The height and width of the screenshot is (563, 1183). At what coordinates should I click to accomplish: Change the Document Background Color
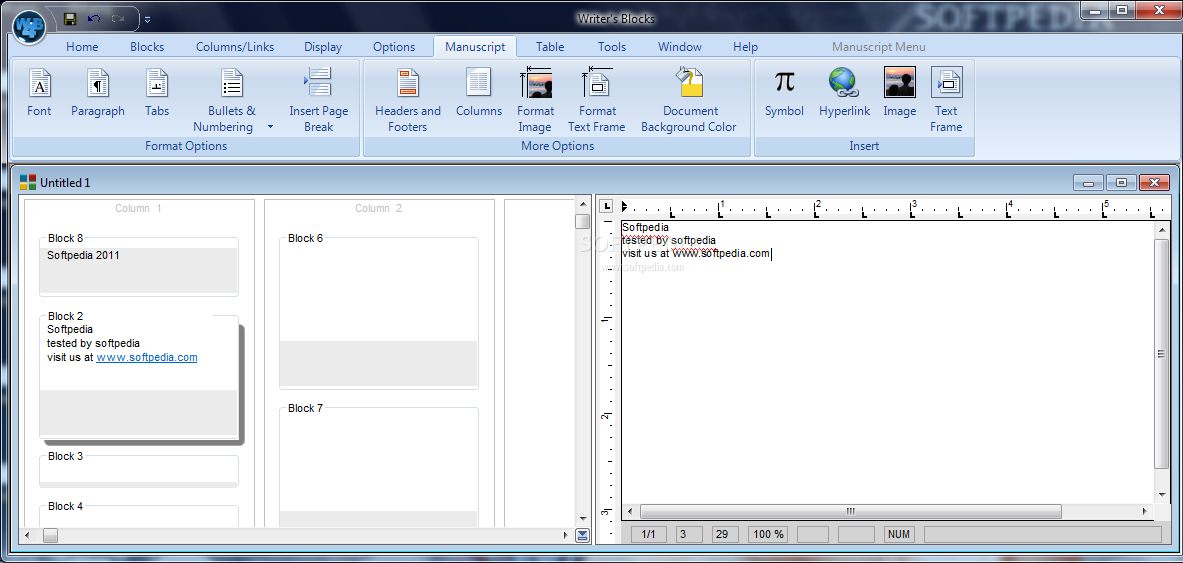pos(689,100)
